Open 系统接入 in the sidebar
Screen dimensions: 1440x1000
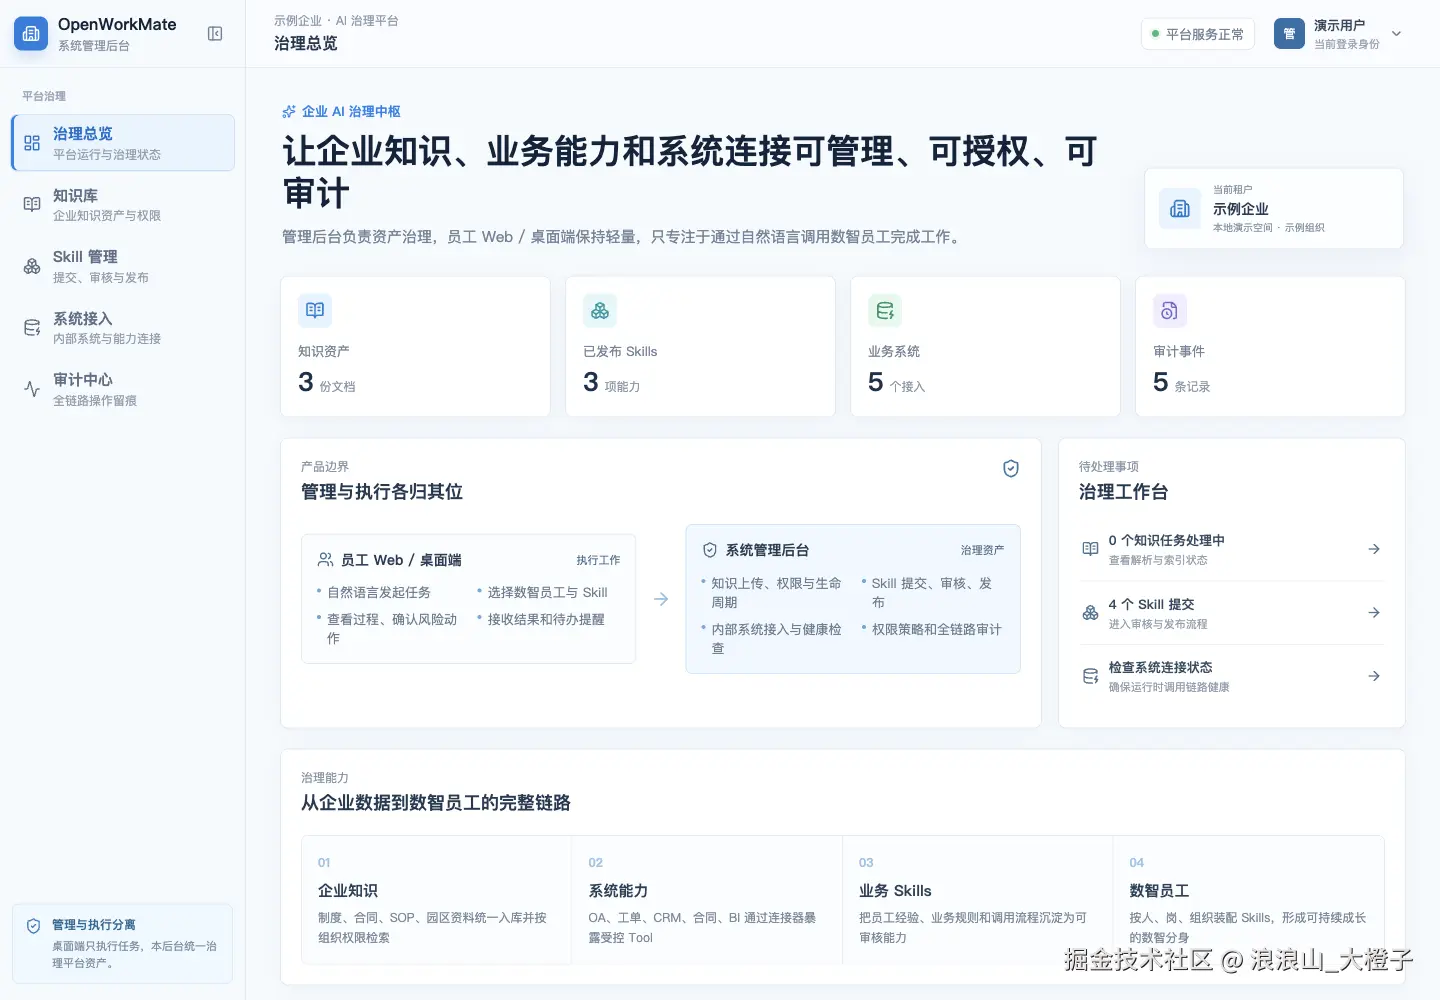tap(123, 327)
